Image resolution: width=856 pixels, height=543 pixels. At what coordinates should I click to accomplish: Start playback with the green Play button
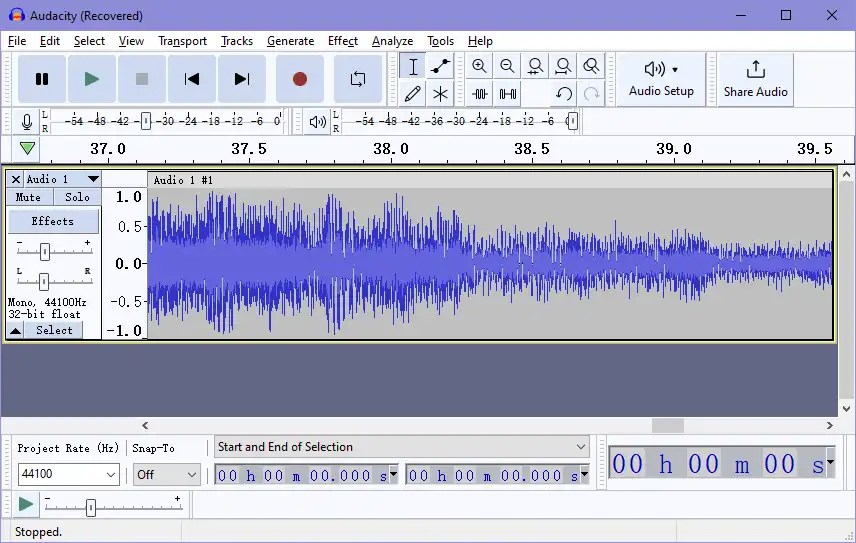tap(92, 79)
